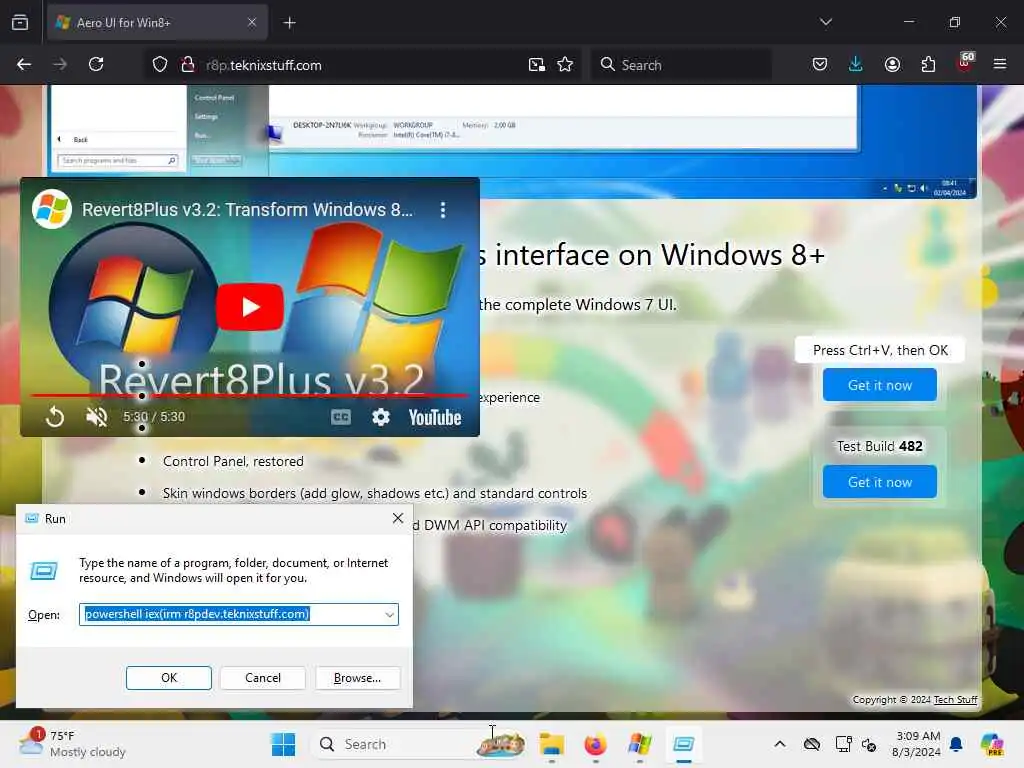Open the 3:09 AM clock and calendar

tap(916, 744)
